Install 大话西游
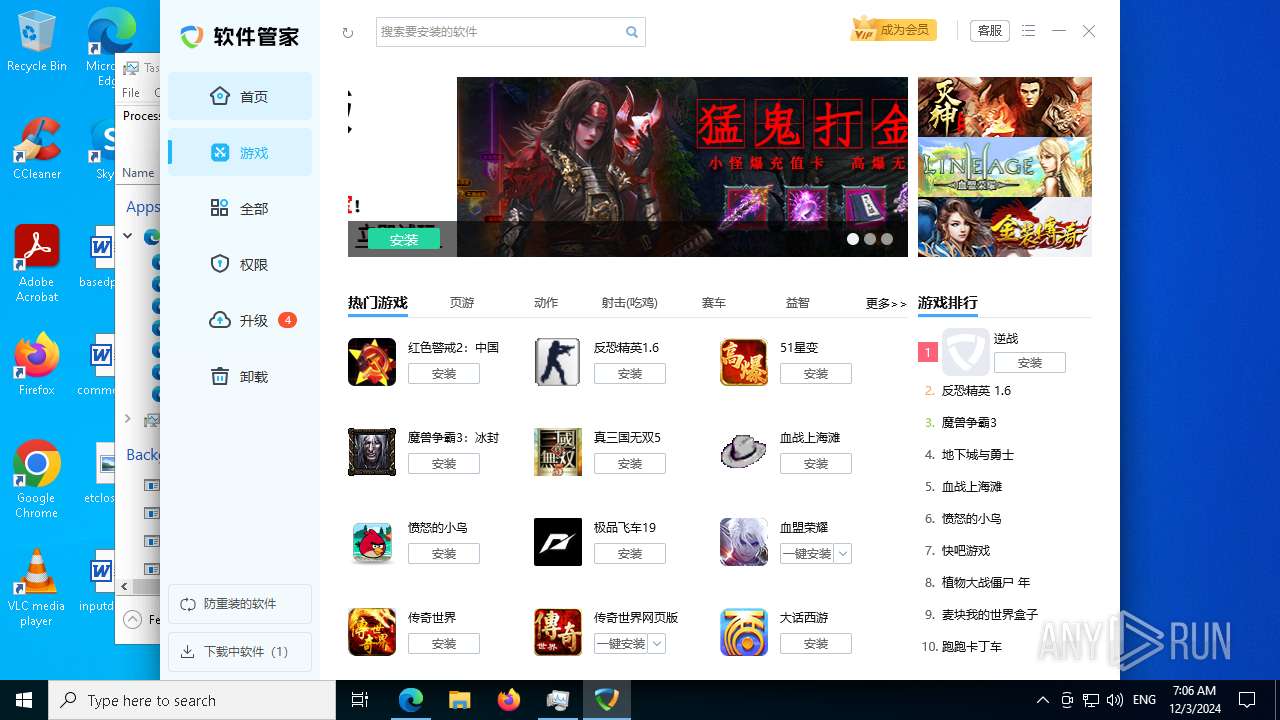This screenshot has height=720, width=1280. (x=816, y=643)
